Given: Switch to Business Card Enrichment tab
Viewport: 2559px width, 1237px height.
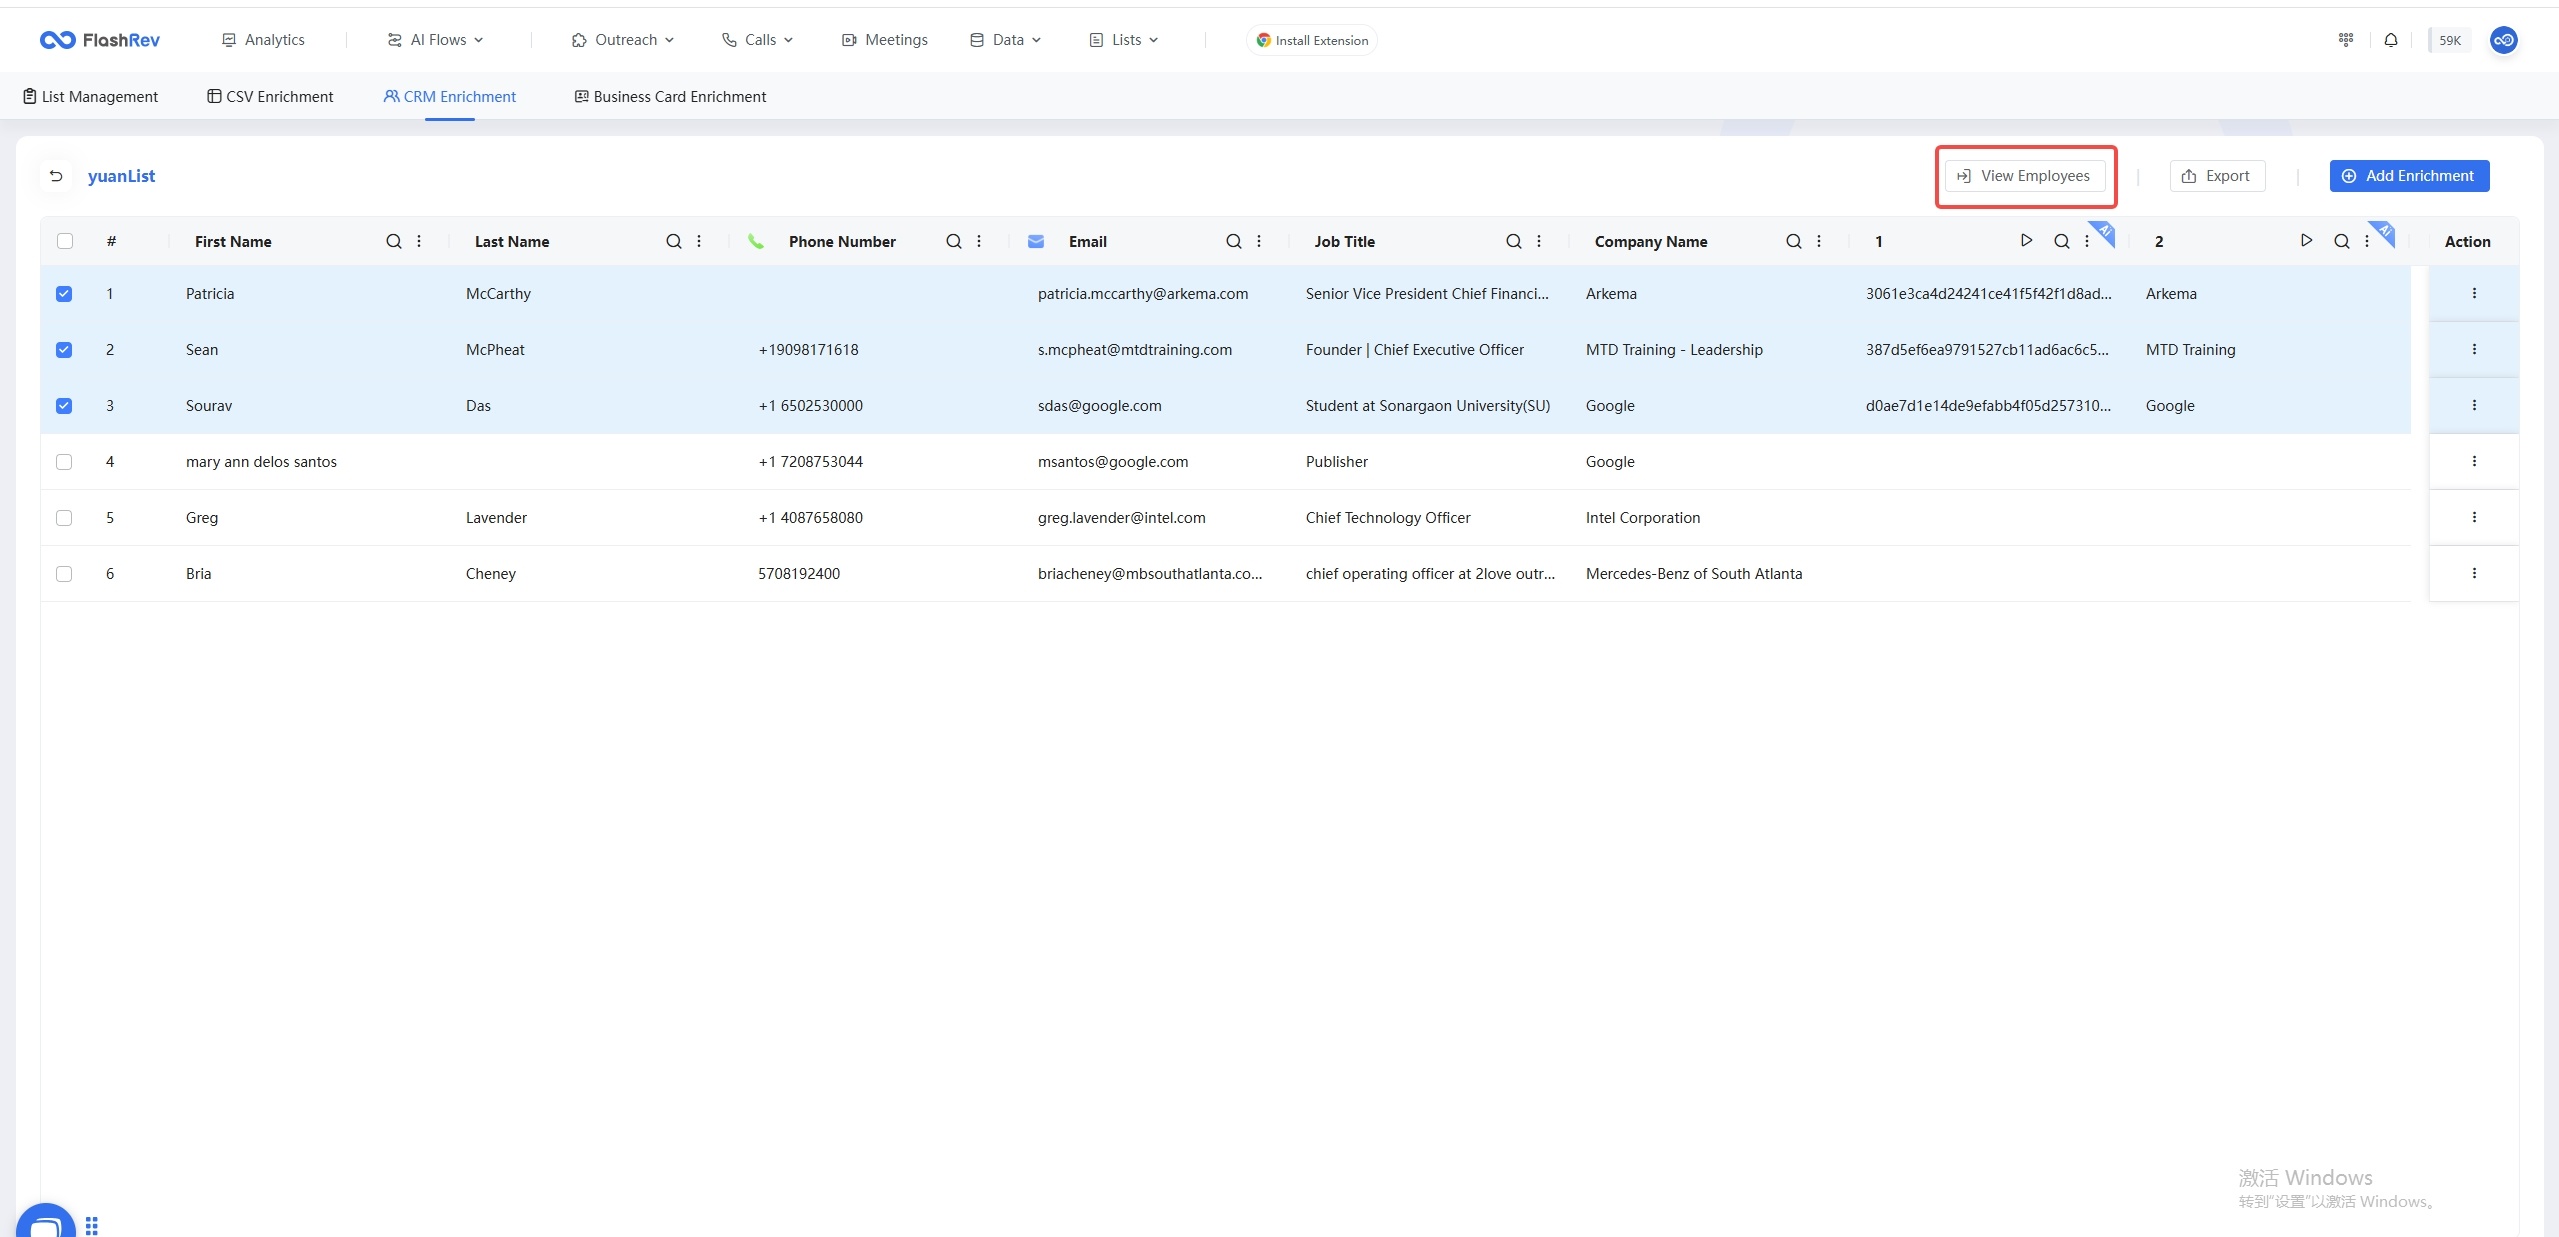Looking at the screenshot, I should coord(670,97).
